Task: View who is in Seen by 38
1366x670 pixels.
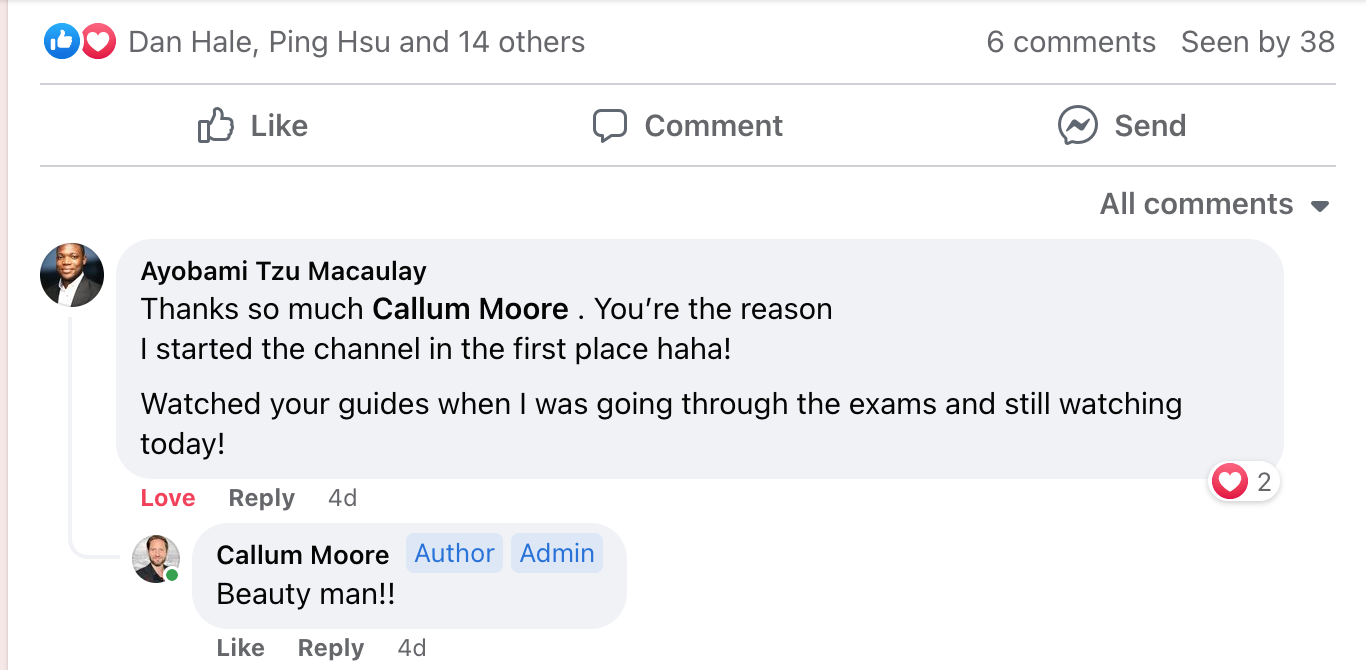Action: point(1257,42)
